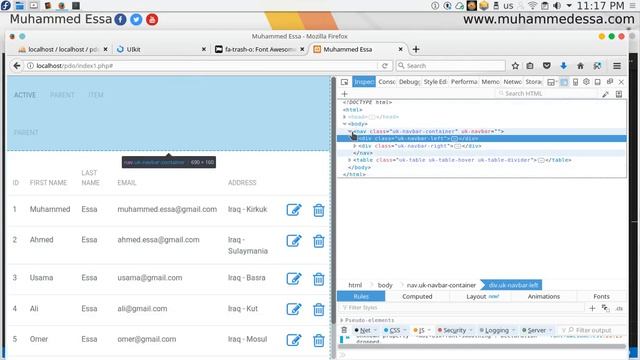Toggle the .cls class panel button
The width and height of the screenshot is (640, 360).
[619, 308]
